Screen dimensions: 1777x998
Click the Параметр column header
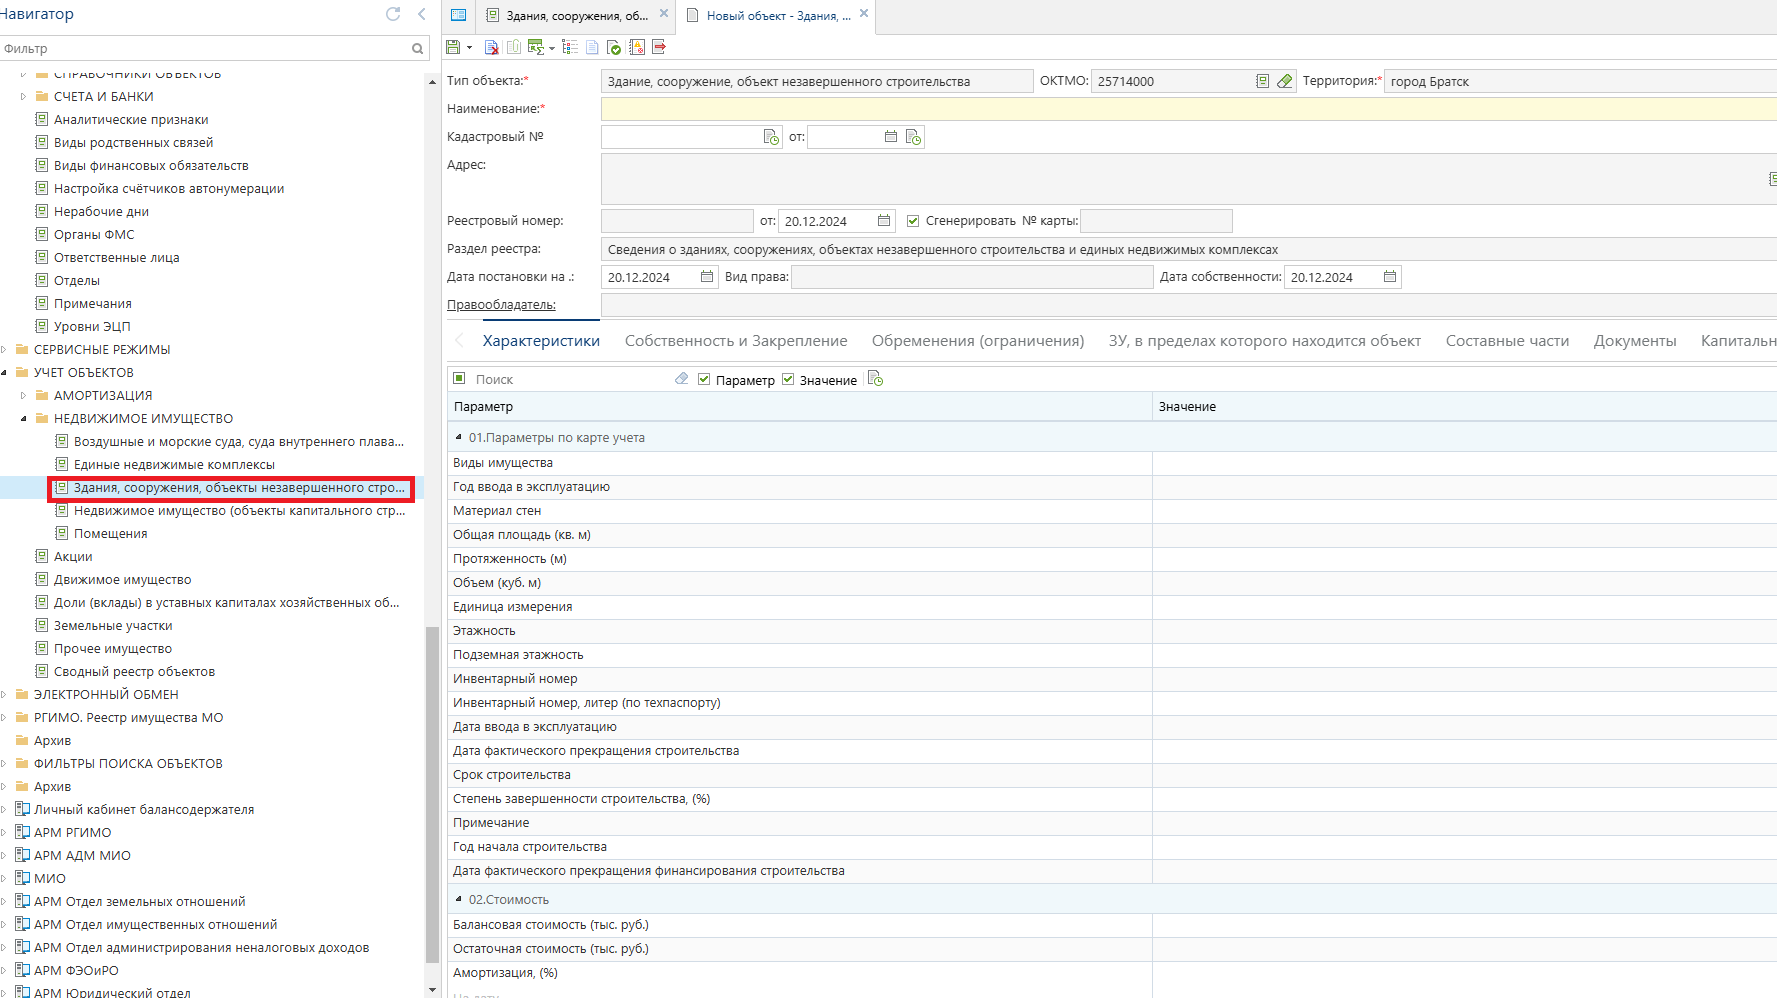800,407
